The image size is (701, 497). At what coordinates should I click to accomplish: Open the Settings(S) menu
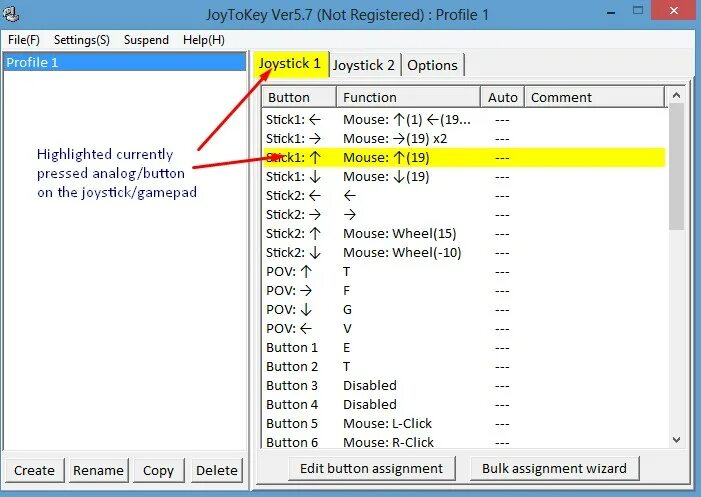(x=82, y=40)
